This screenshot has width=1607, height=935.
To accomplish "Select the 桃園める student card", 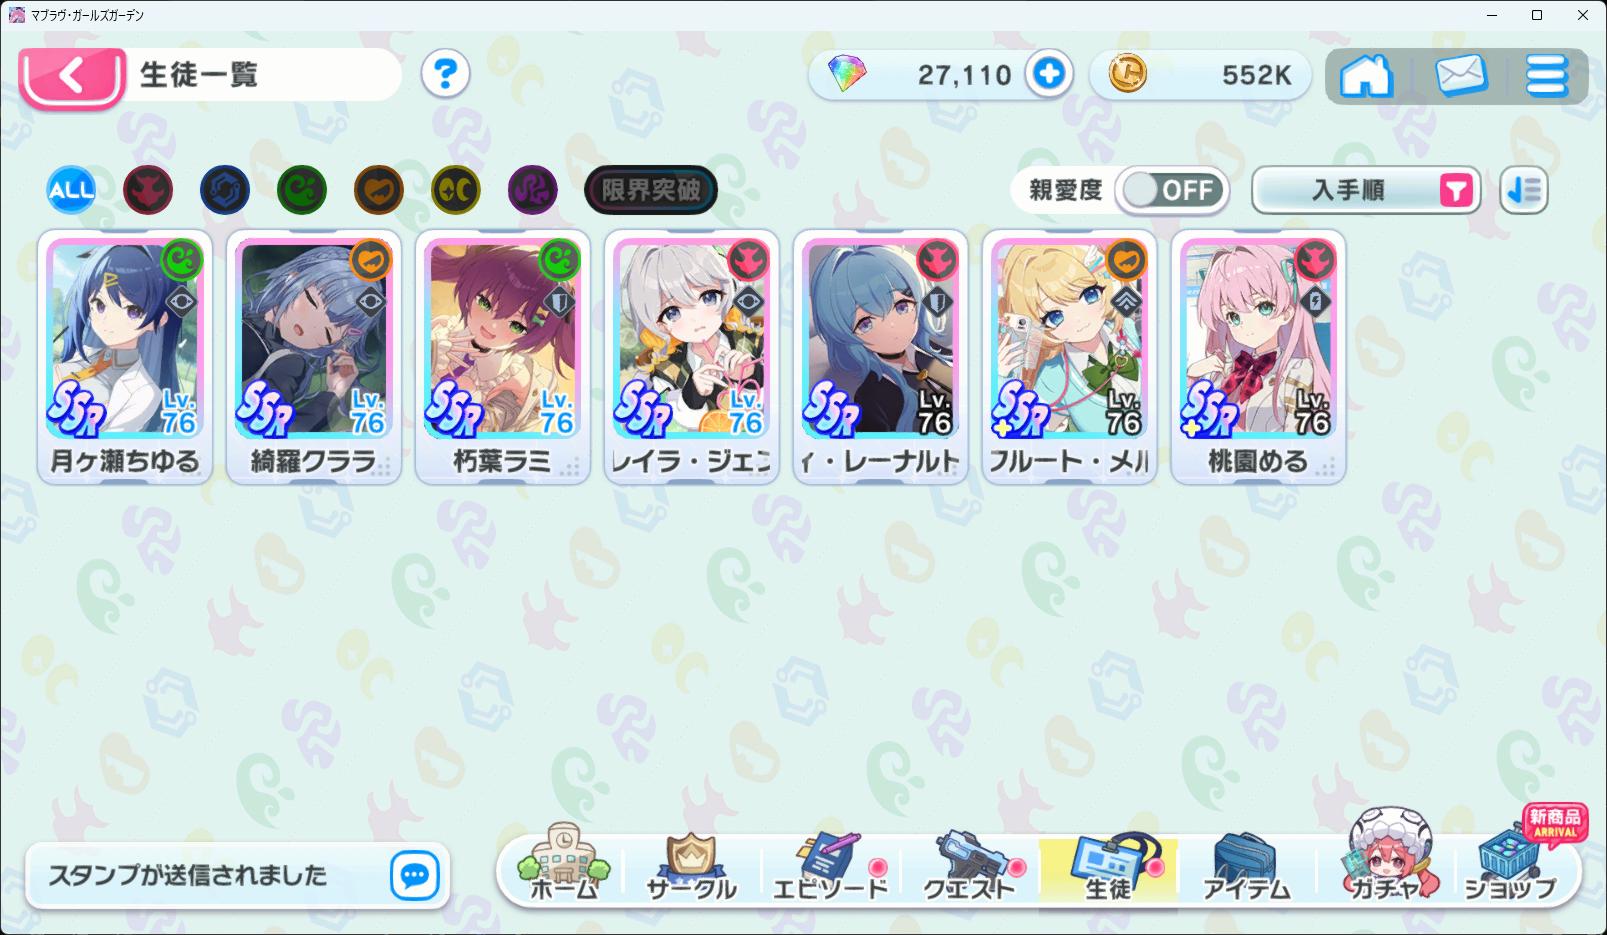I will click(1258, 357).
